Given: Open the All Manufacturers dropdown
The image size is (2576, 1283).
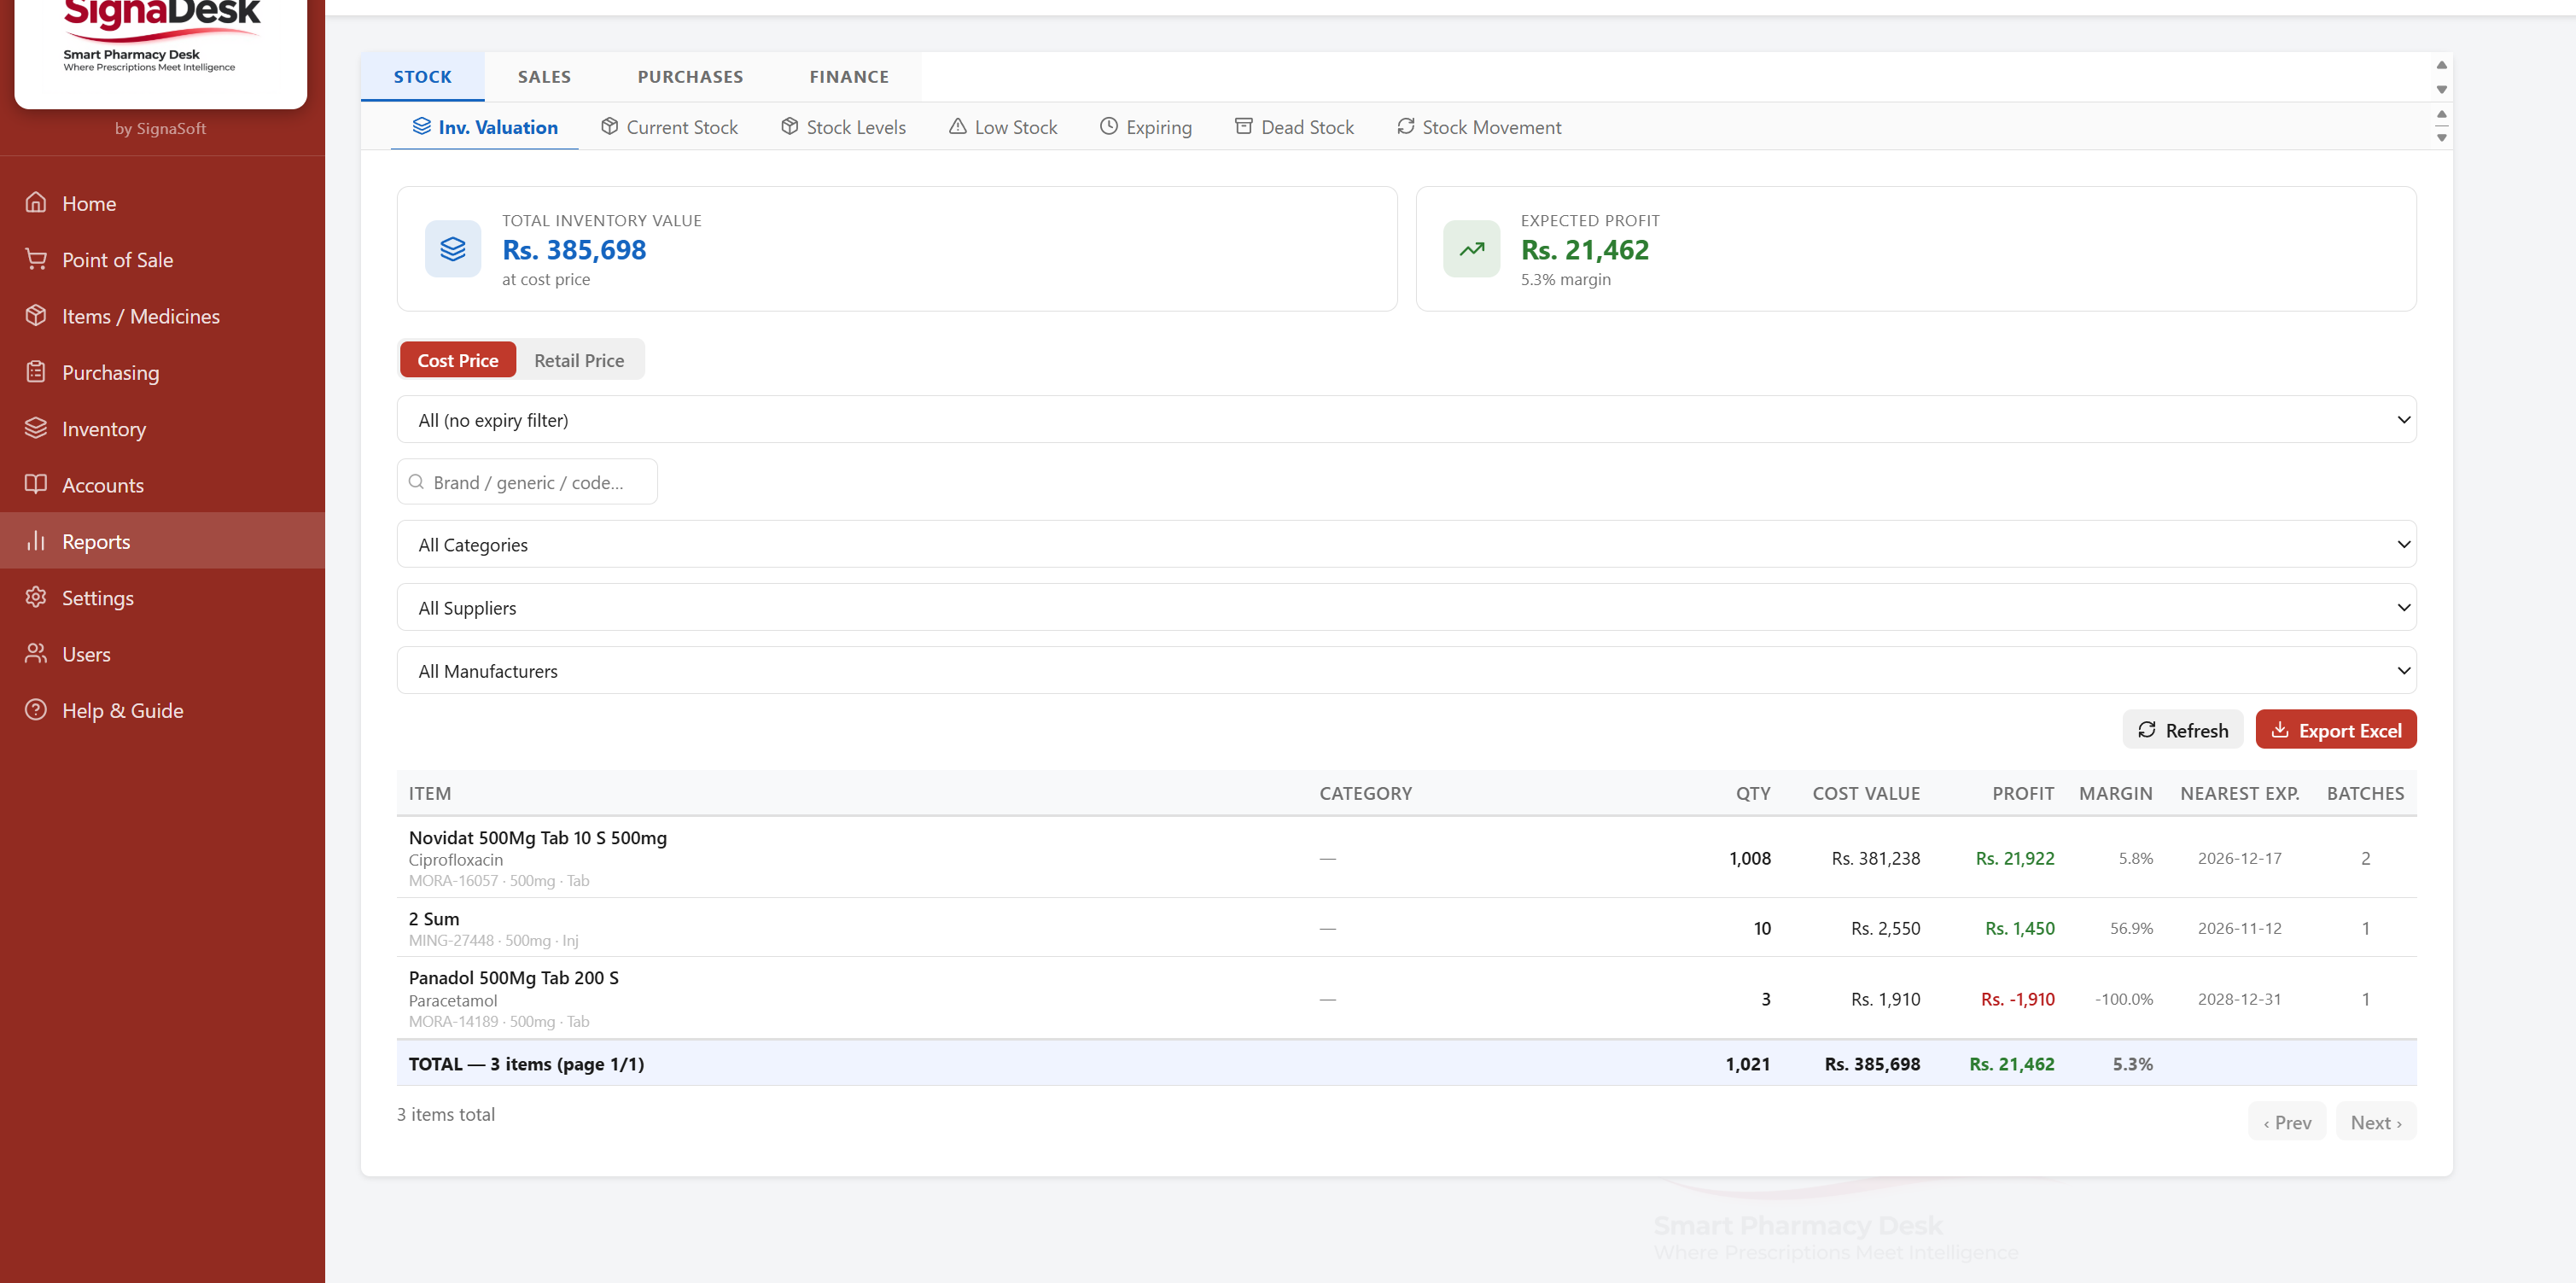Looking at the screenshot, I should [1405, 671].
